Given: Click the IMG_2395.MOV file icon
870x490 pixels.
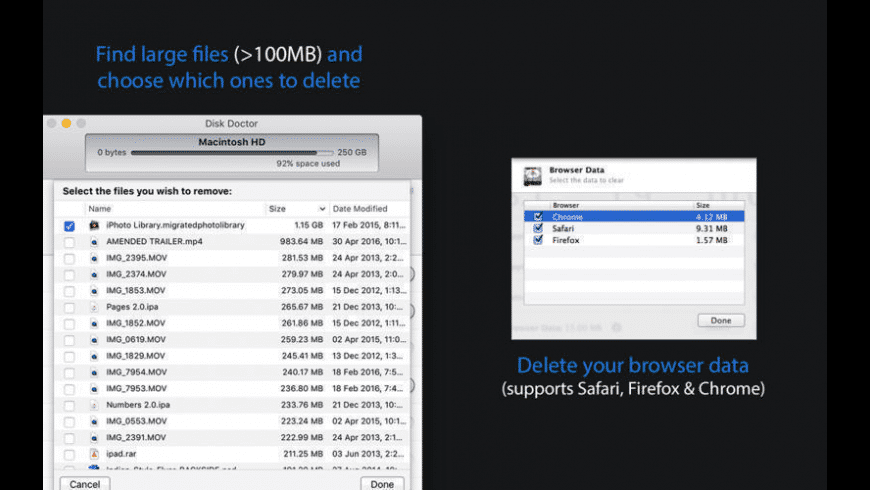Looking at the screenshot, I should click(x=94, y=258).
